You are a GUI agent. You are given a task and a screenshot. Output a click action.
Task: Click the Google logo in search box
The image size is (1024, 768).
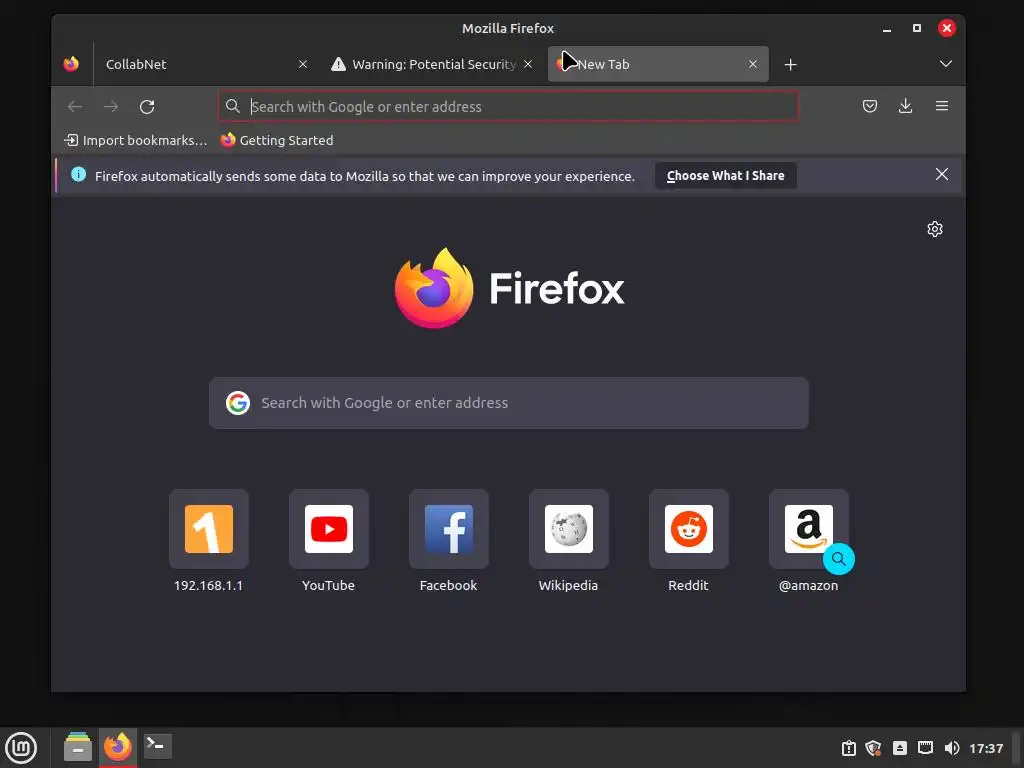[x=238, y=403]
